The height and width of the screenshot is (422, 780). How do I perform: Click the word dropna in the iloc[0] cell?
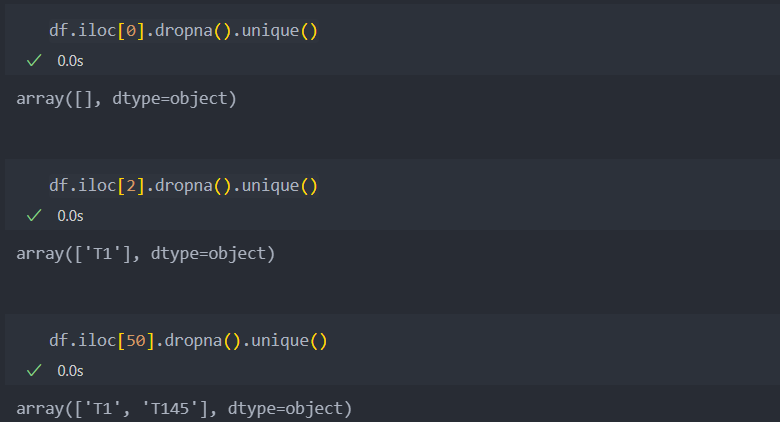(184, 31)
